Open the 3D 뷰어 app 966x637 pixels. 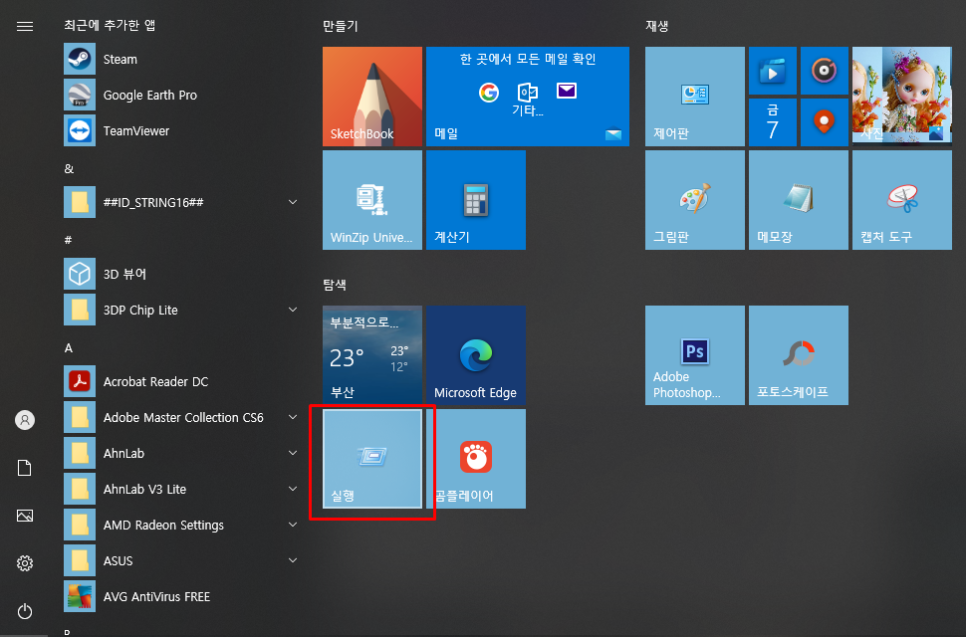182,274
